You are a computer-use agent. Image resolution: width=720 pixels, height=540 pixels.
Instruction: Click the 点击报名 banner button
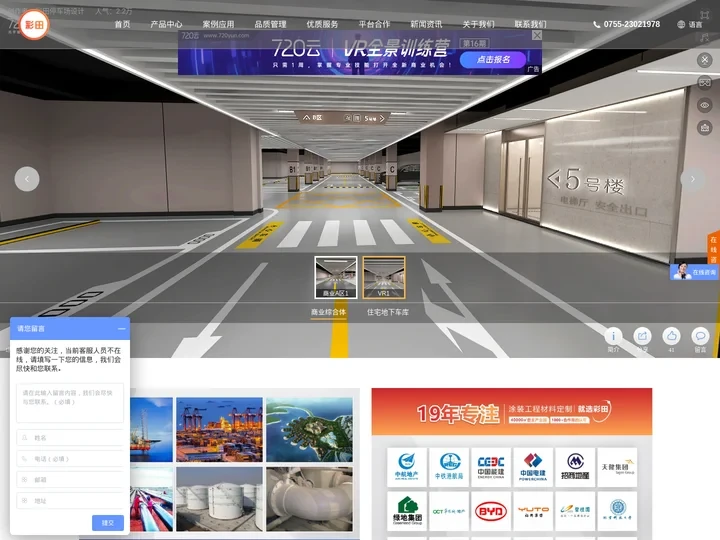(x=493, y=60)
